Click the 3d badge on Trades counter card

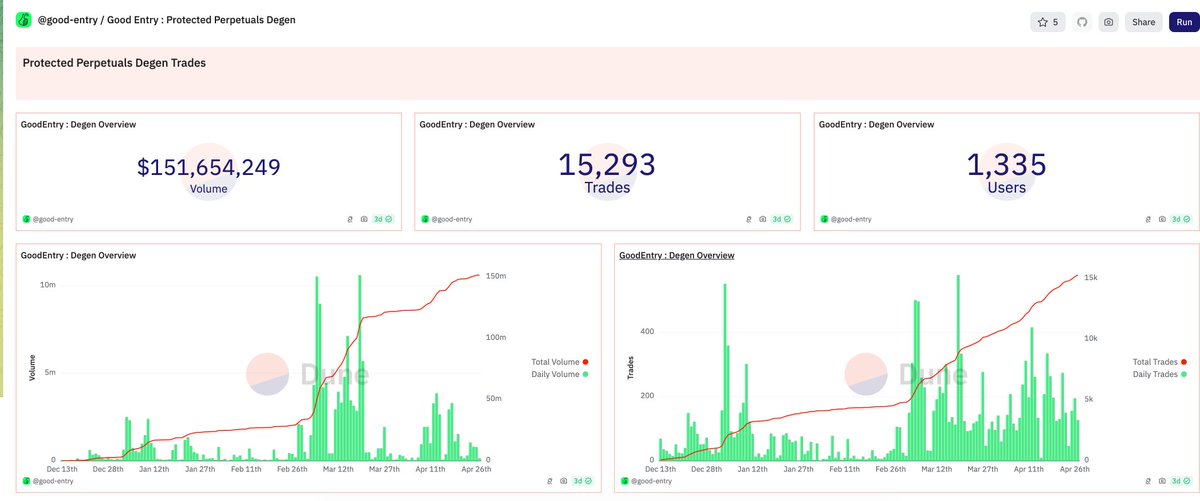[x=783, y=219]
